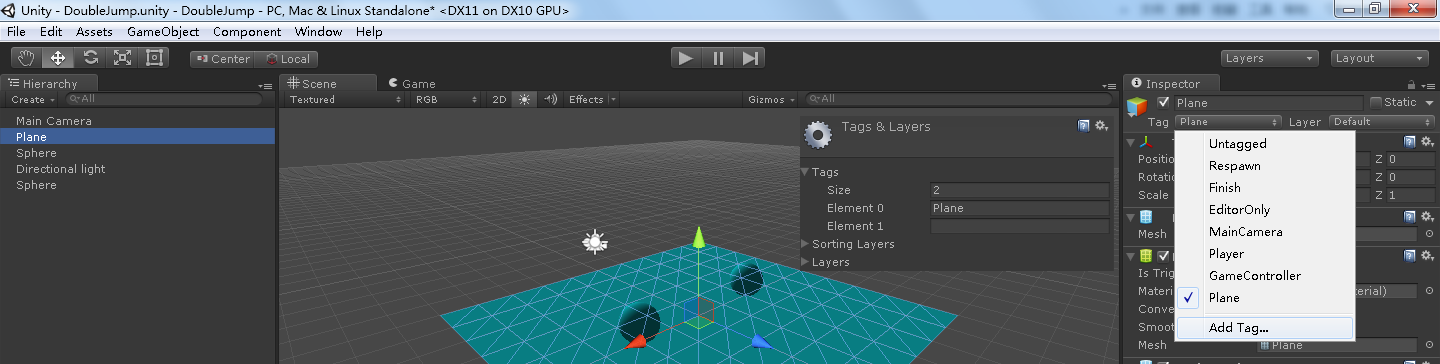Select the Scale tool

(x=122, y=58)
